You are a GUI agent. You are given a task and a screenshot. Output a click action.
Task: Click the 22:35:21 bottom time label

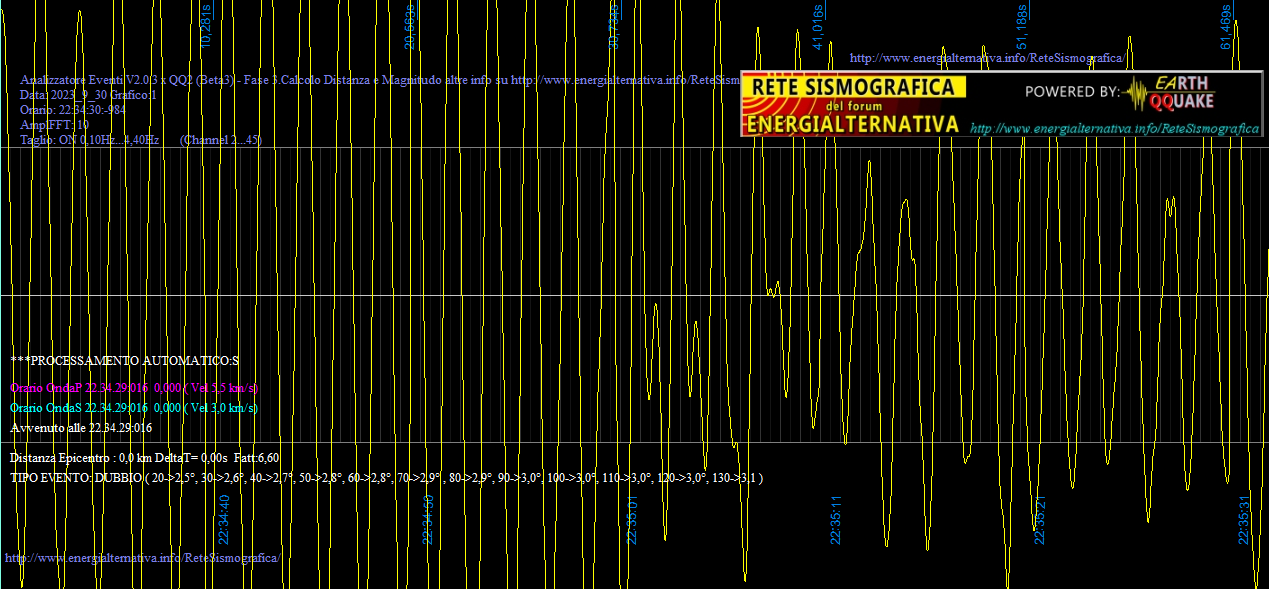(1040, 520)
